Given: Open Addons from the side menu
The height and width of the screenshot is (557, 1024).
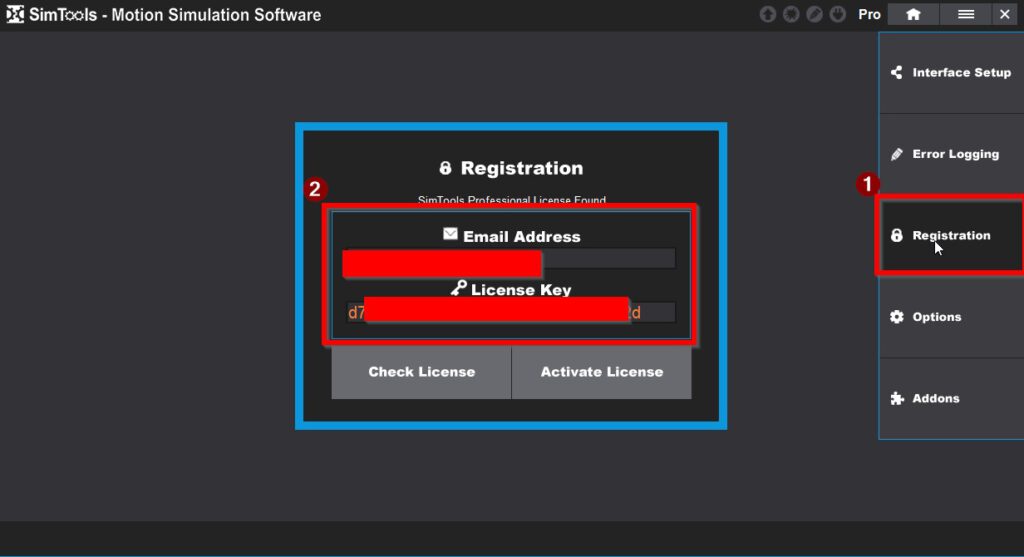Looking at the screenshot, I should pos(951,398).
